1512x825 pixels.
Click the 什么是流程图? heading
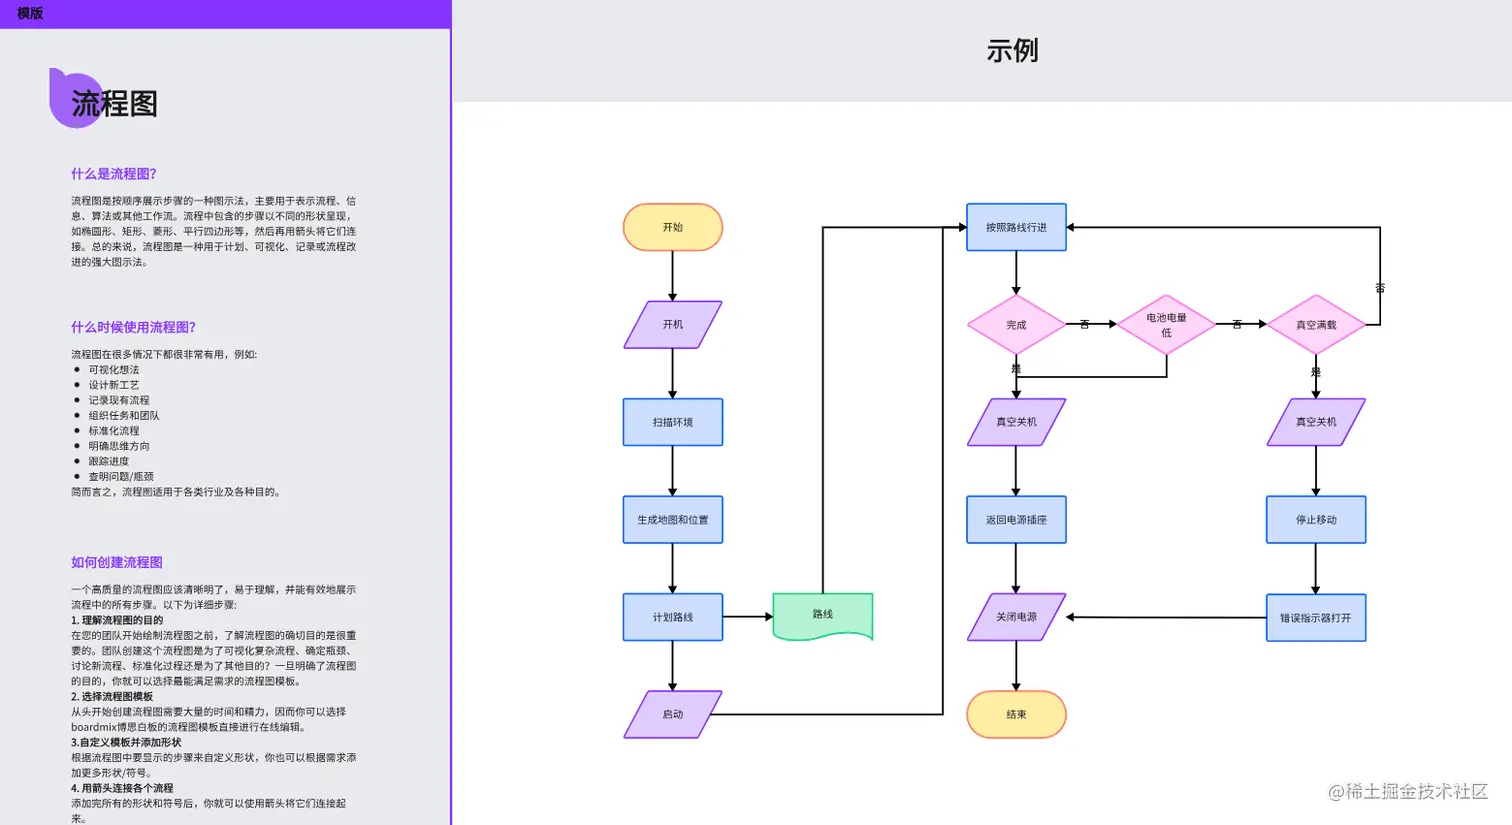click(114, 174)
